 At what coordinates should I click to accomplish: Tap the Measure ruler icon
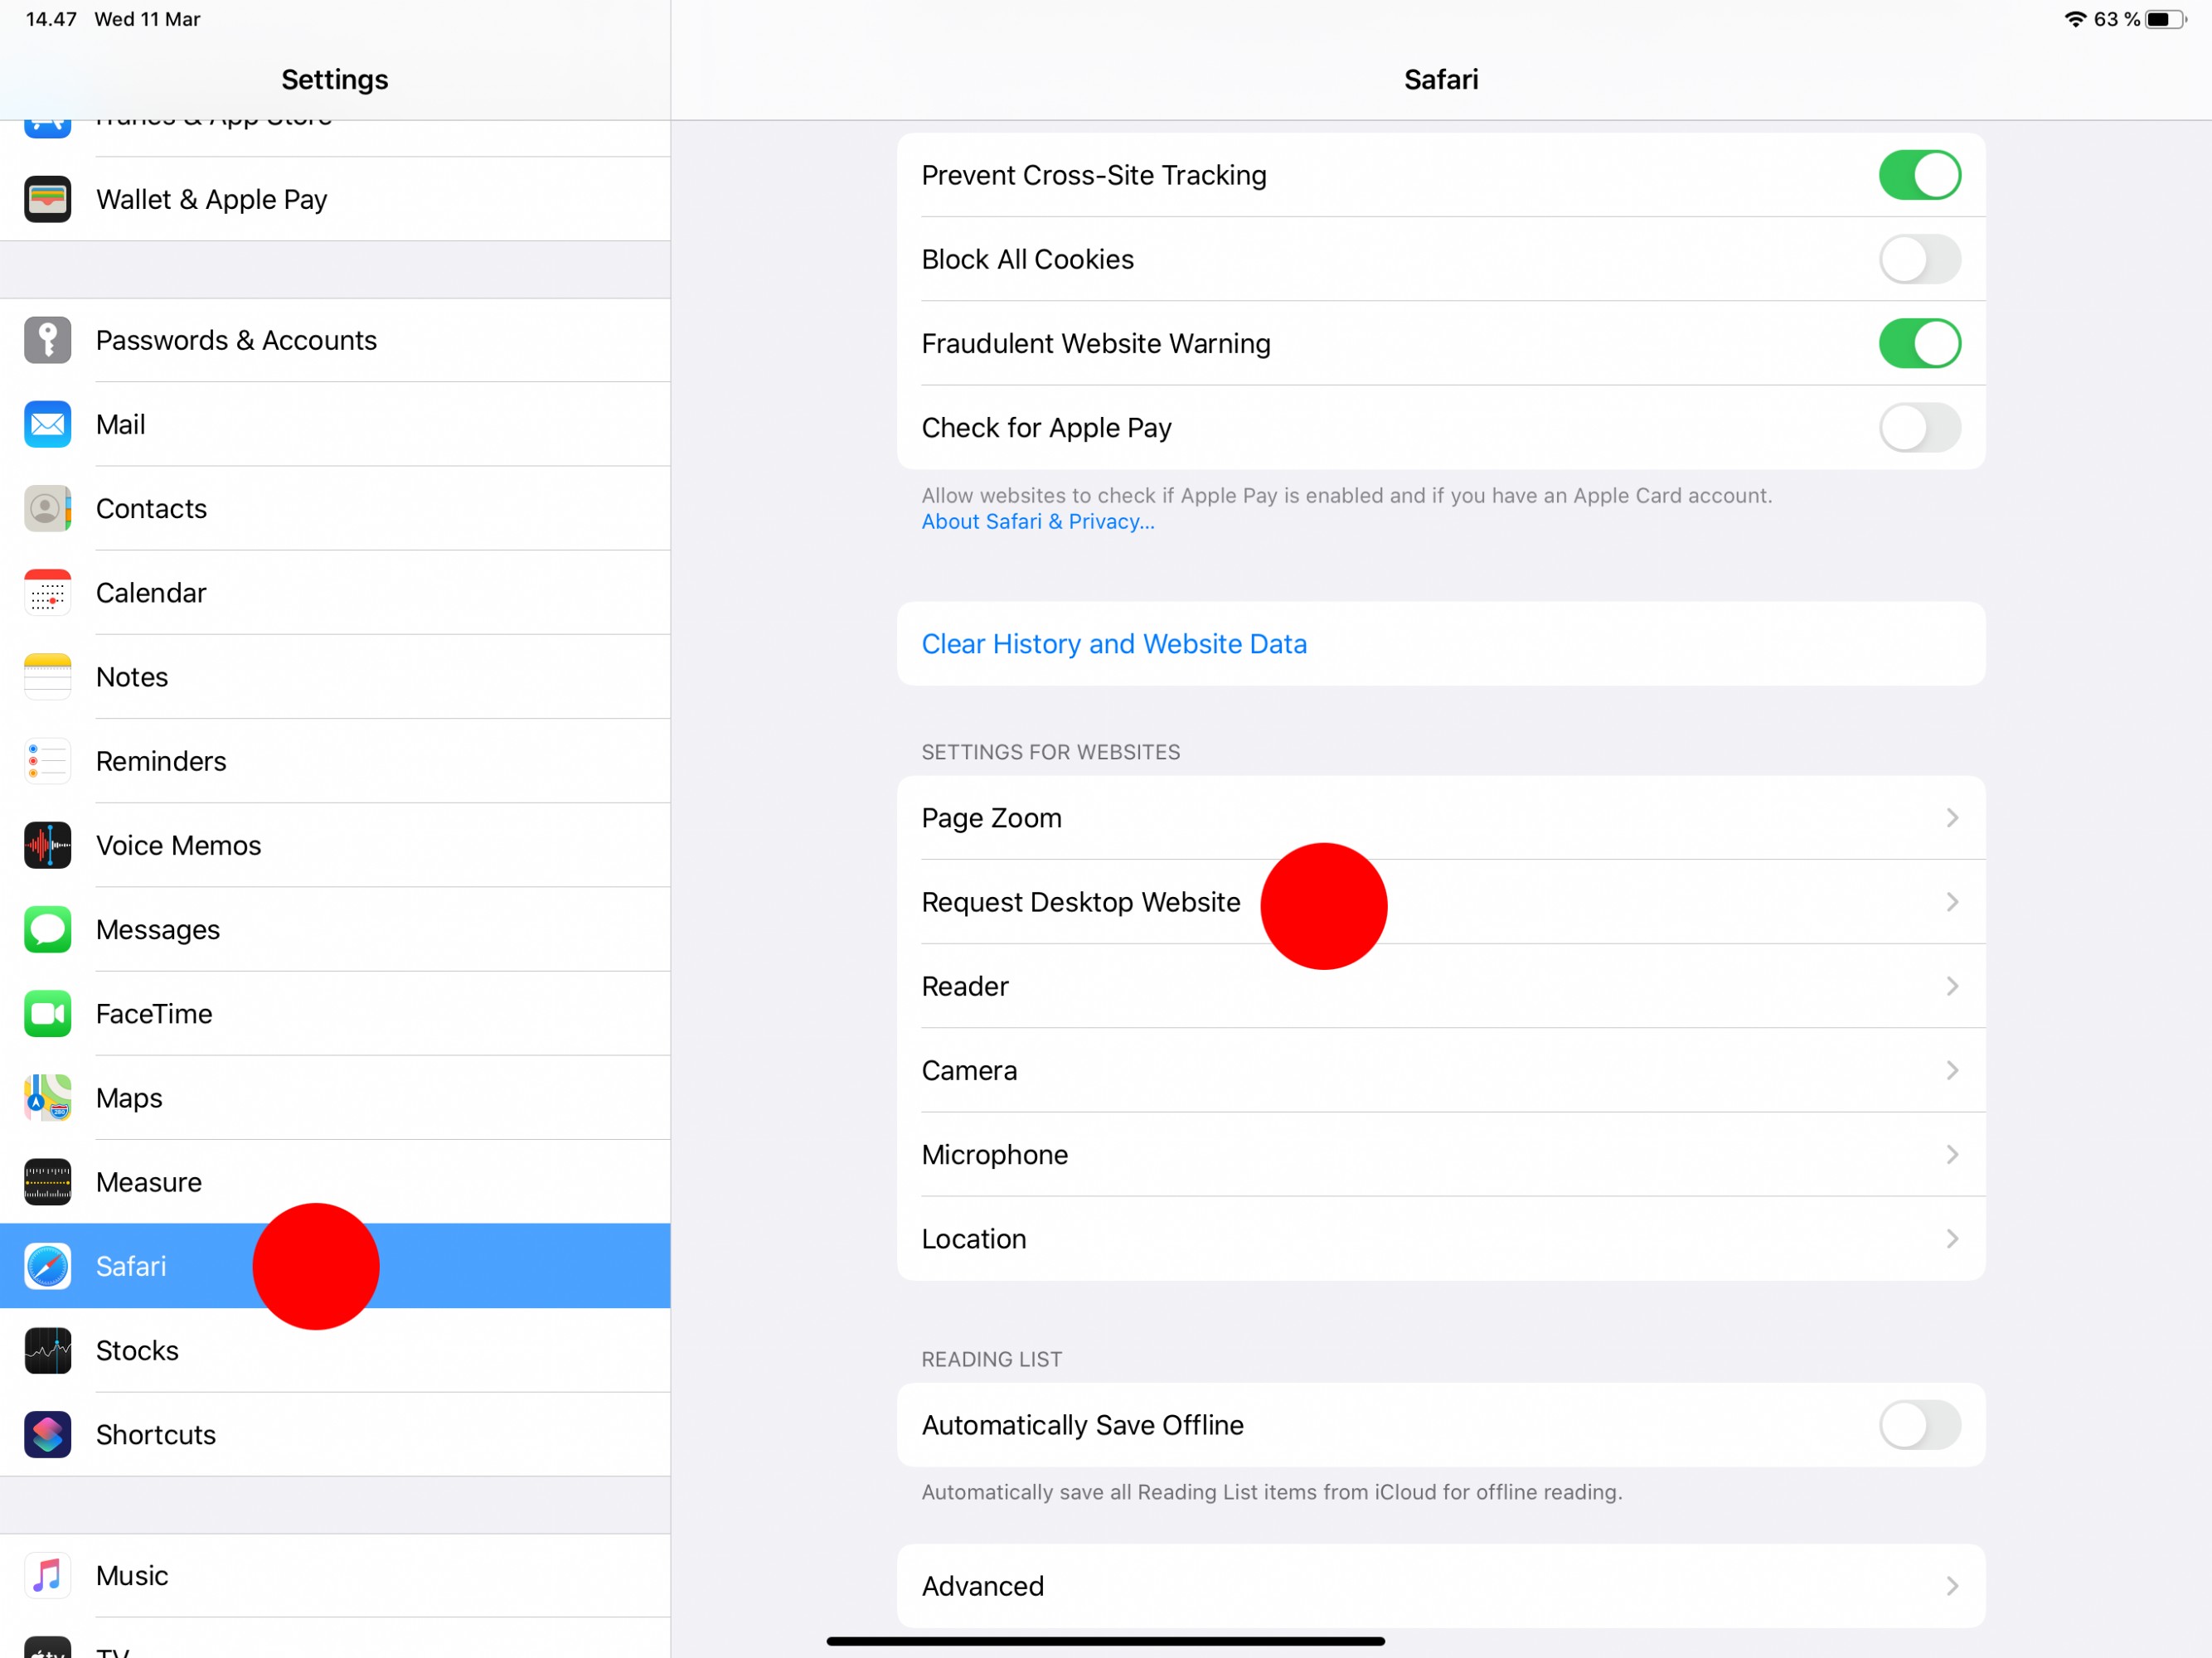pos(47,1182)
